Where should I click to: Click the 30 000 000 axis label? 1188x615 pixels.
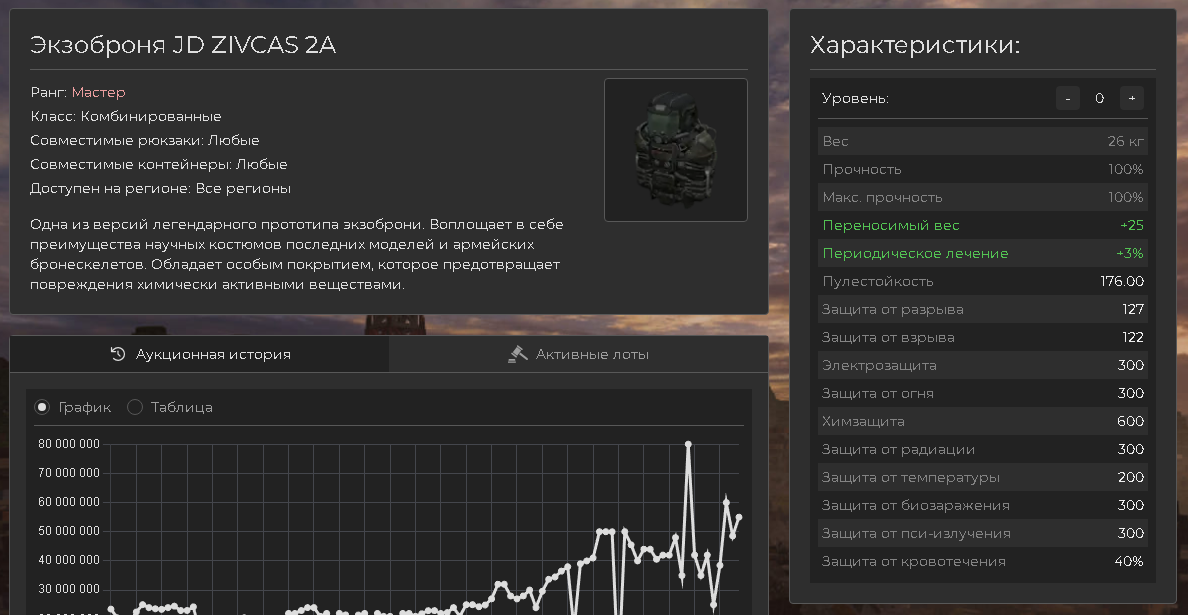coord(69,589)
